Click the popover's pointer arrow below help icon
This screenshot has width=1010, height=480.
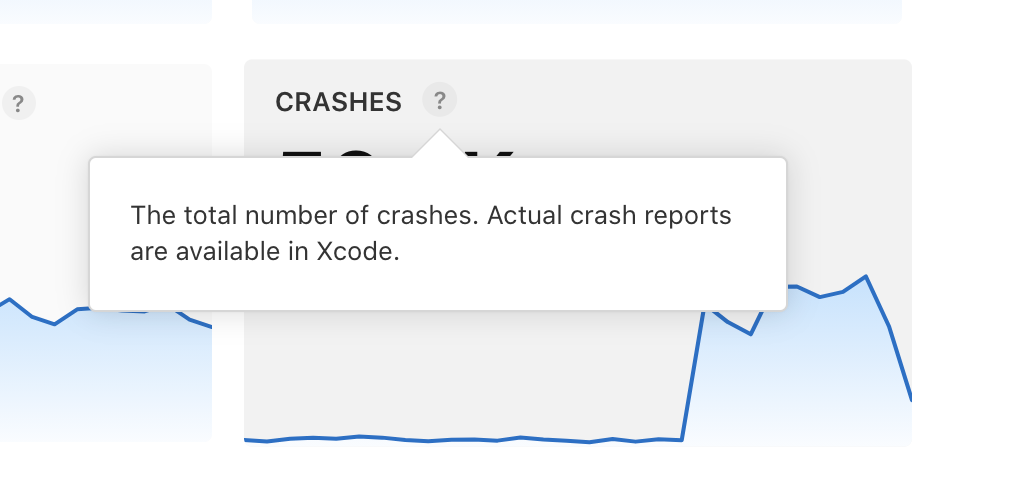(439, 145)
